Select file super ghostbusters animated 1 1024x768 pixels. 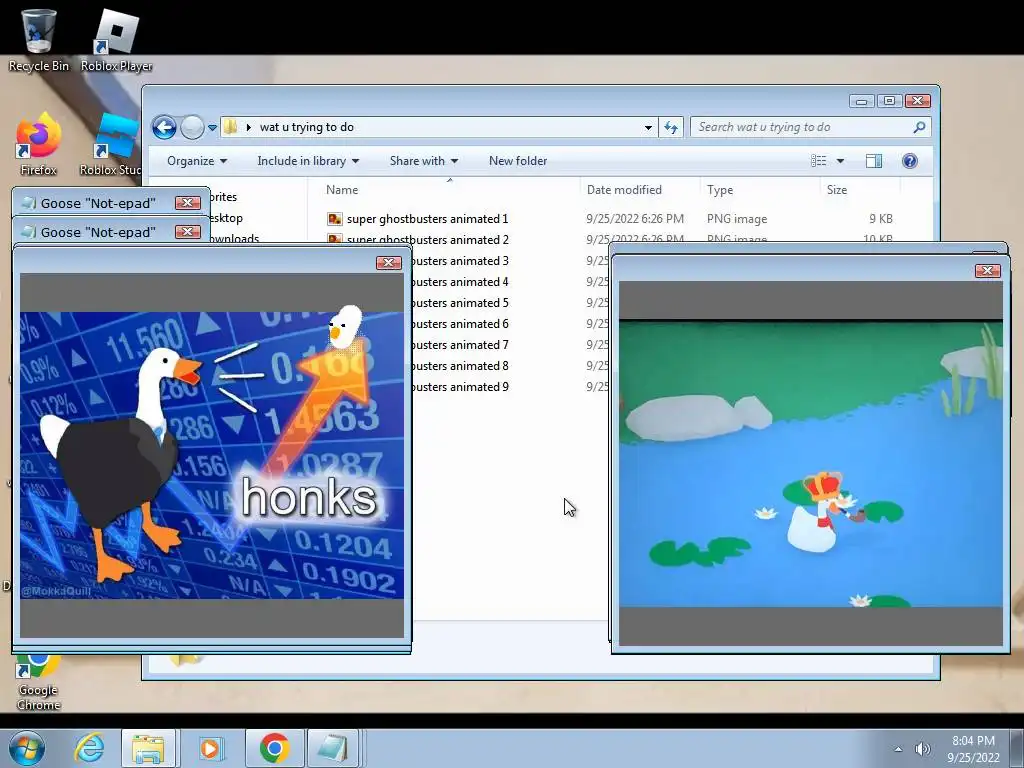click(427, 219)
